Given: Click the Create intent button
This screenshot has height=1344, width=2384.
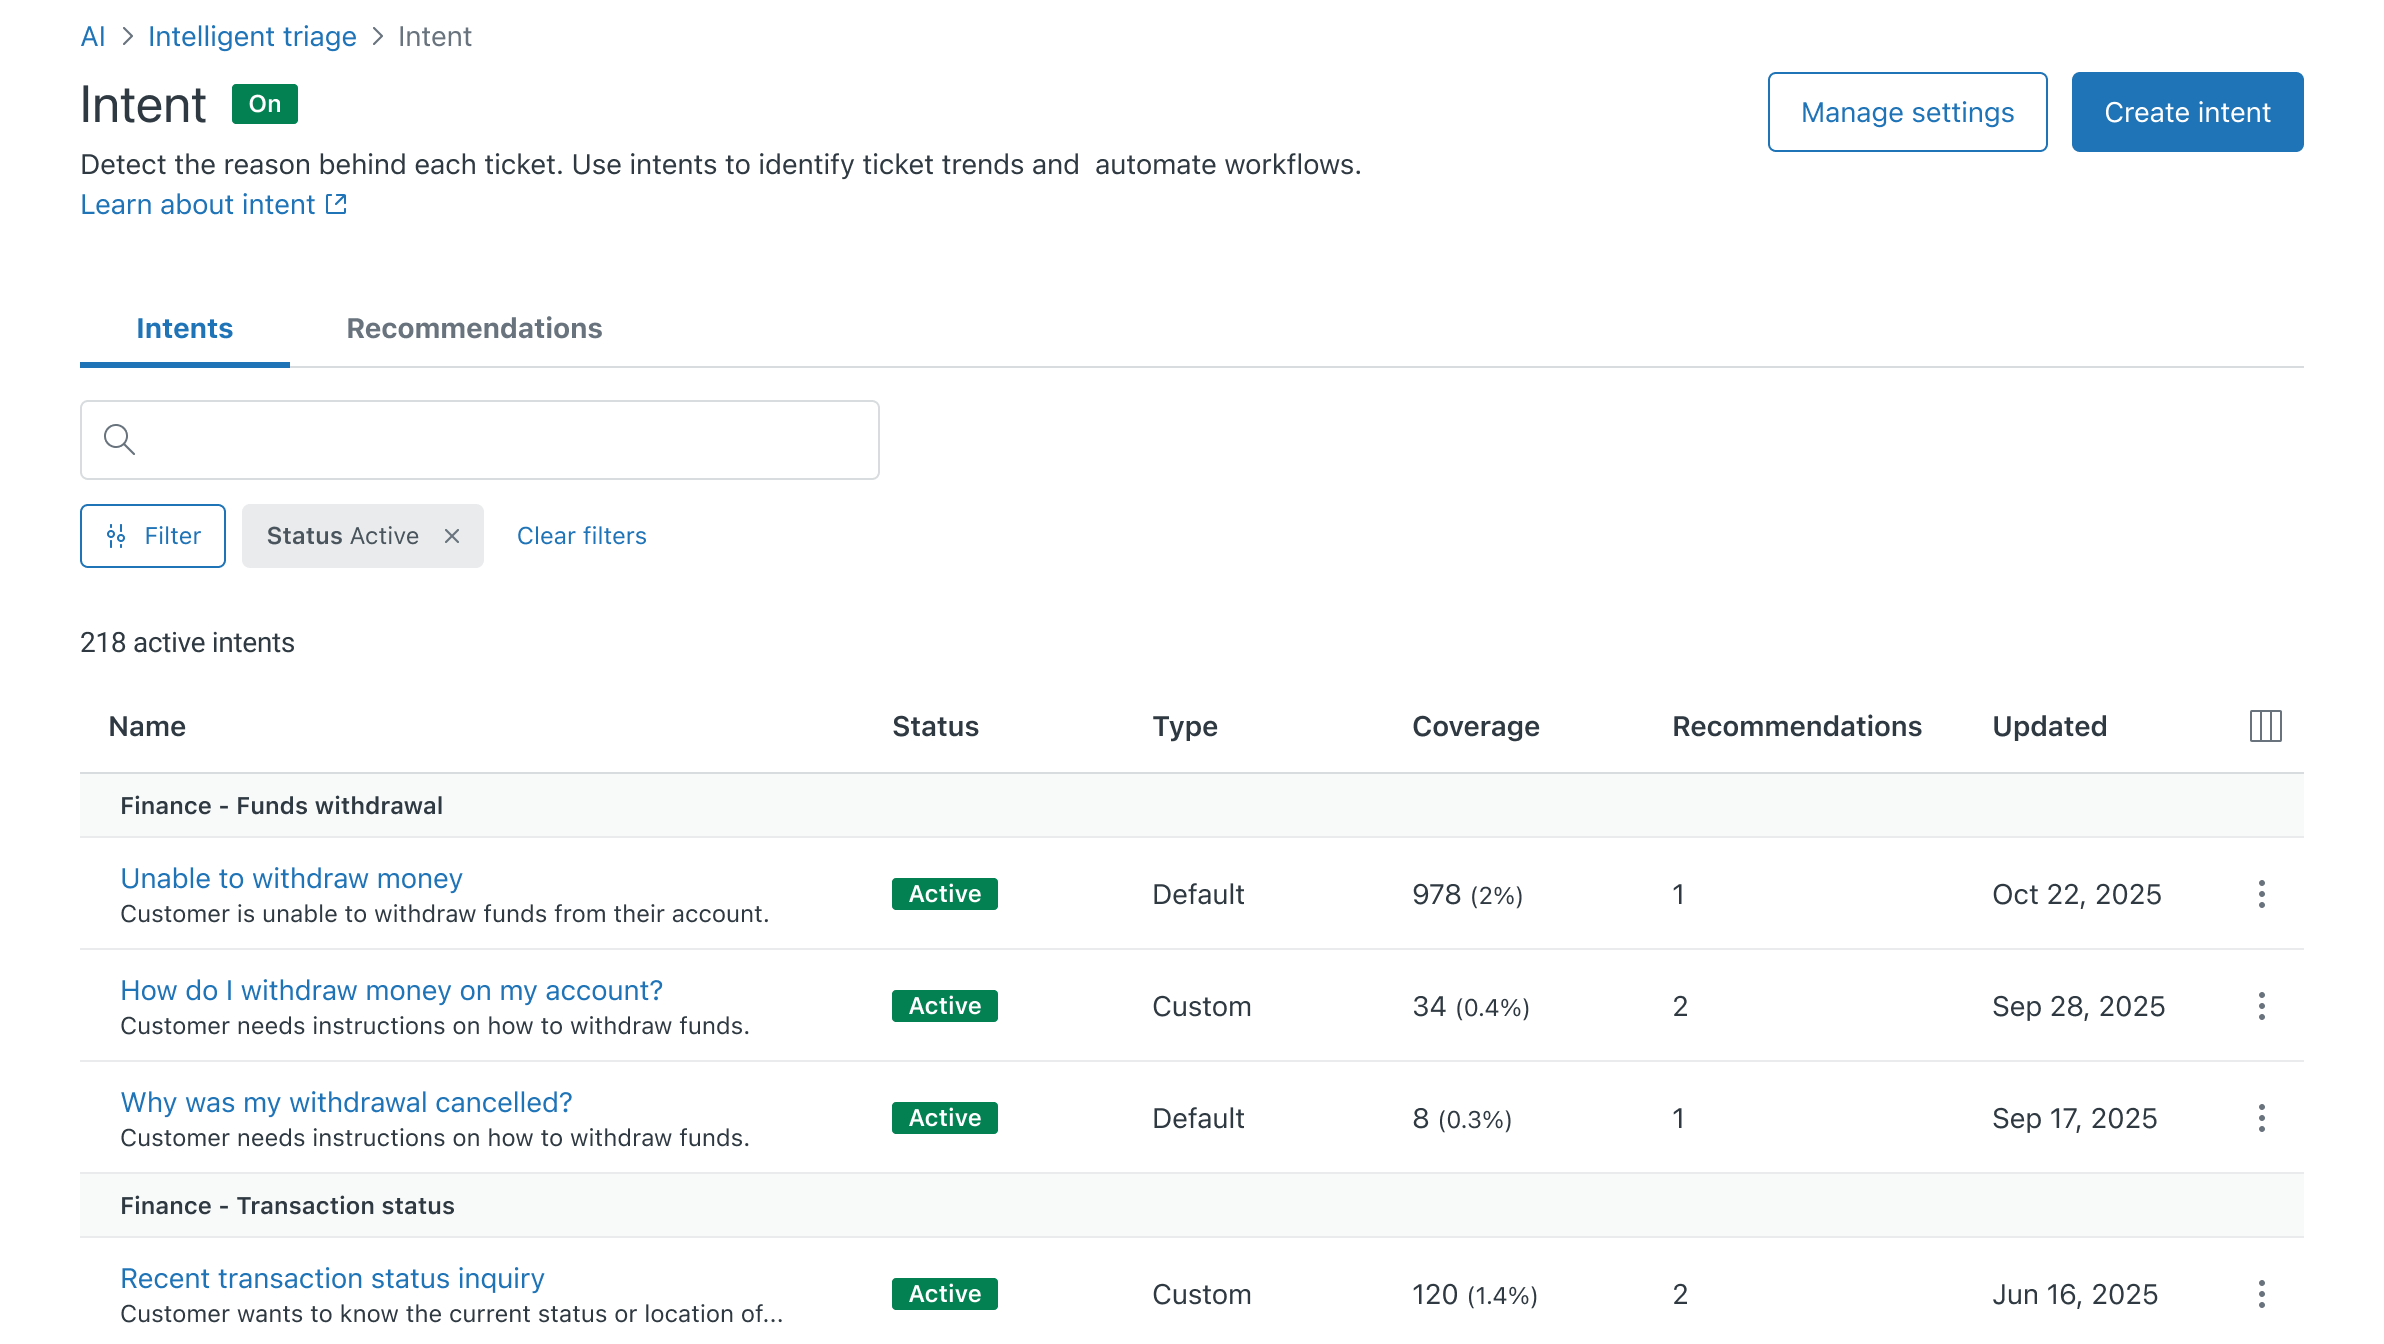Looking at the screenshot, I should (x=2187, y=112).
